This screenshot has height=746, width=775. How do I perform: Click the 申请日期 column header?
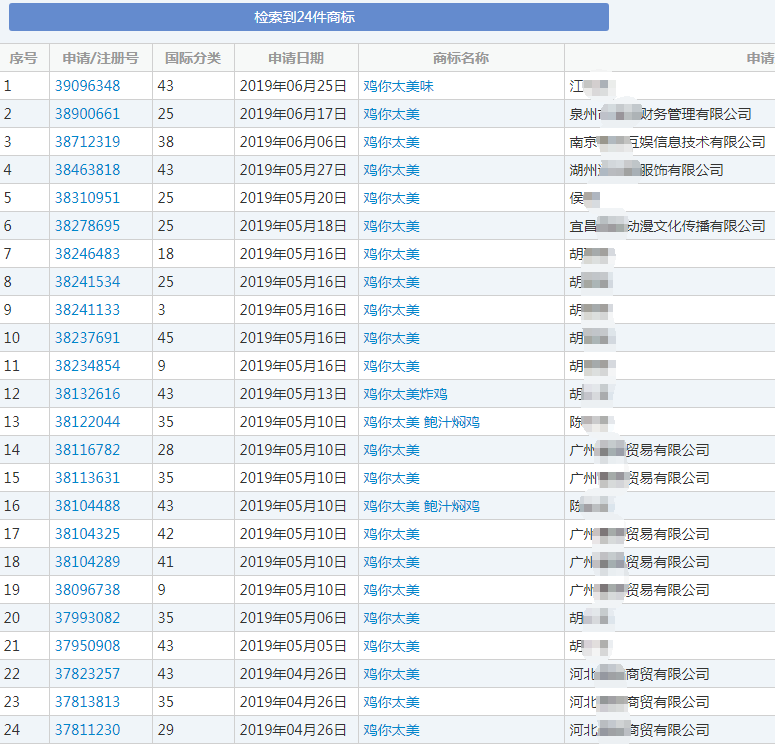pos(296,58)
